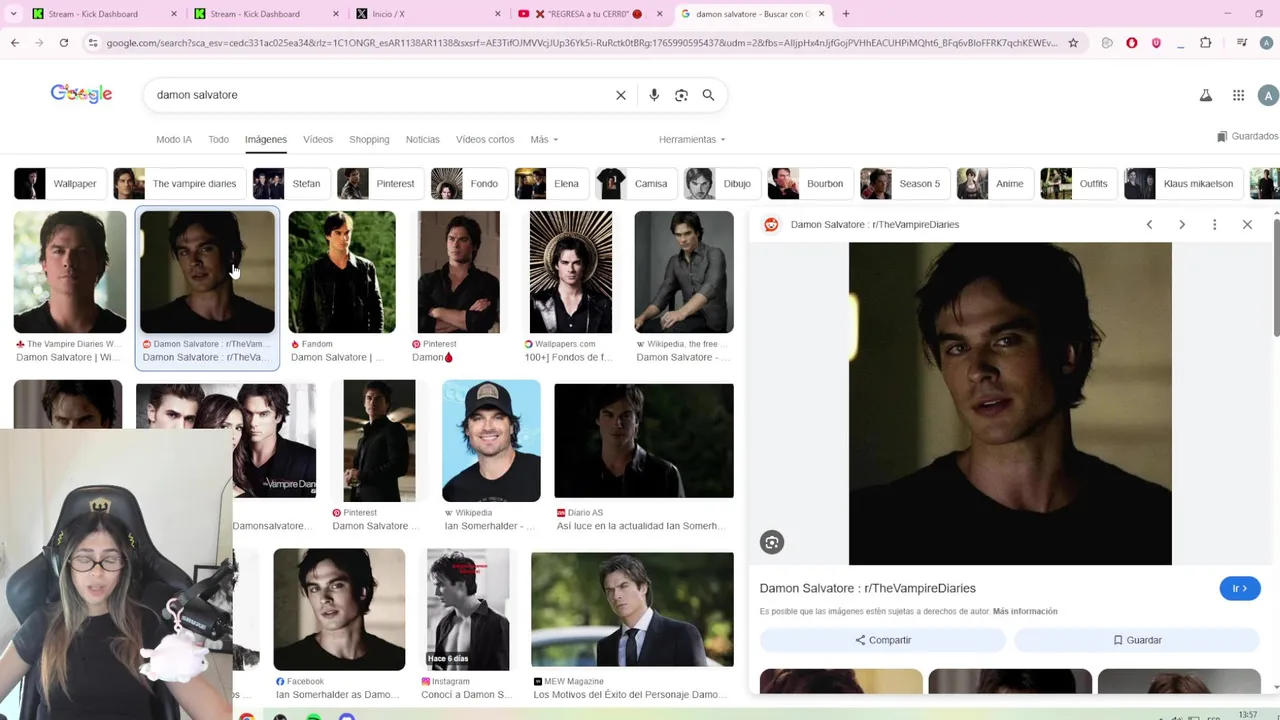Go forward in browser history
The width and height of the screenshot is (1280, 720).
coord(39,43)
